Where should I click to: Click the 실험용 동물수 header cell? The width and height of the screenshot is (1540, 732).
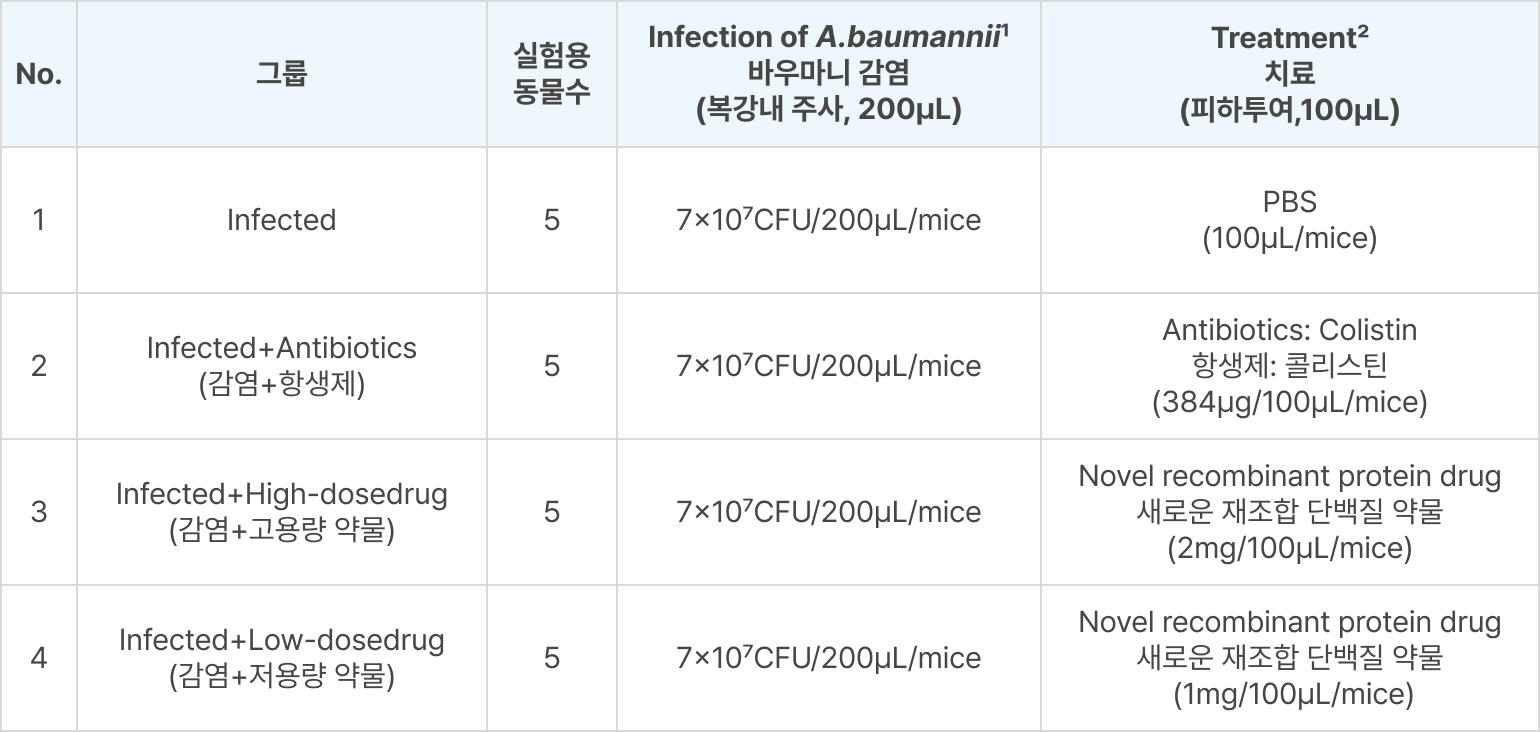point(551,74)
